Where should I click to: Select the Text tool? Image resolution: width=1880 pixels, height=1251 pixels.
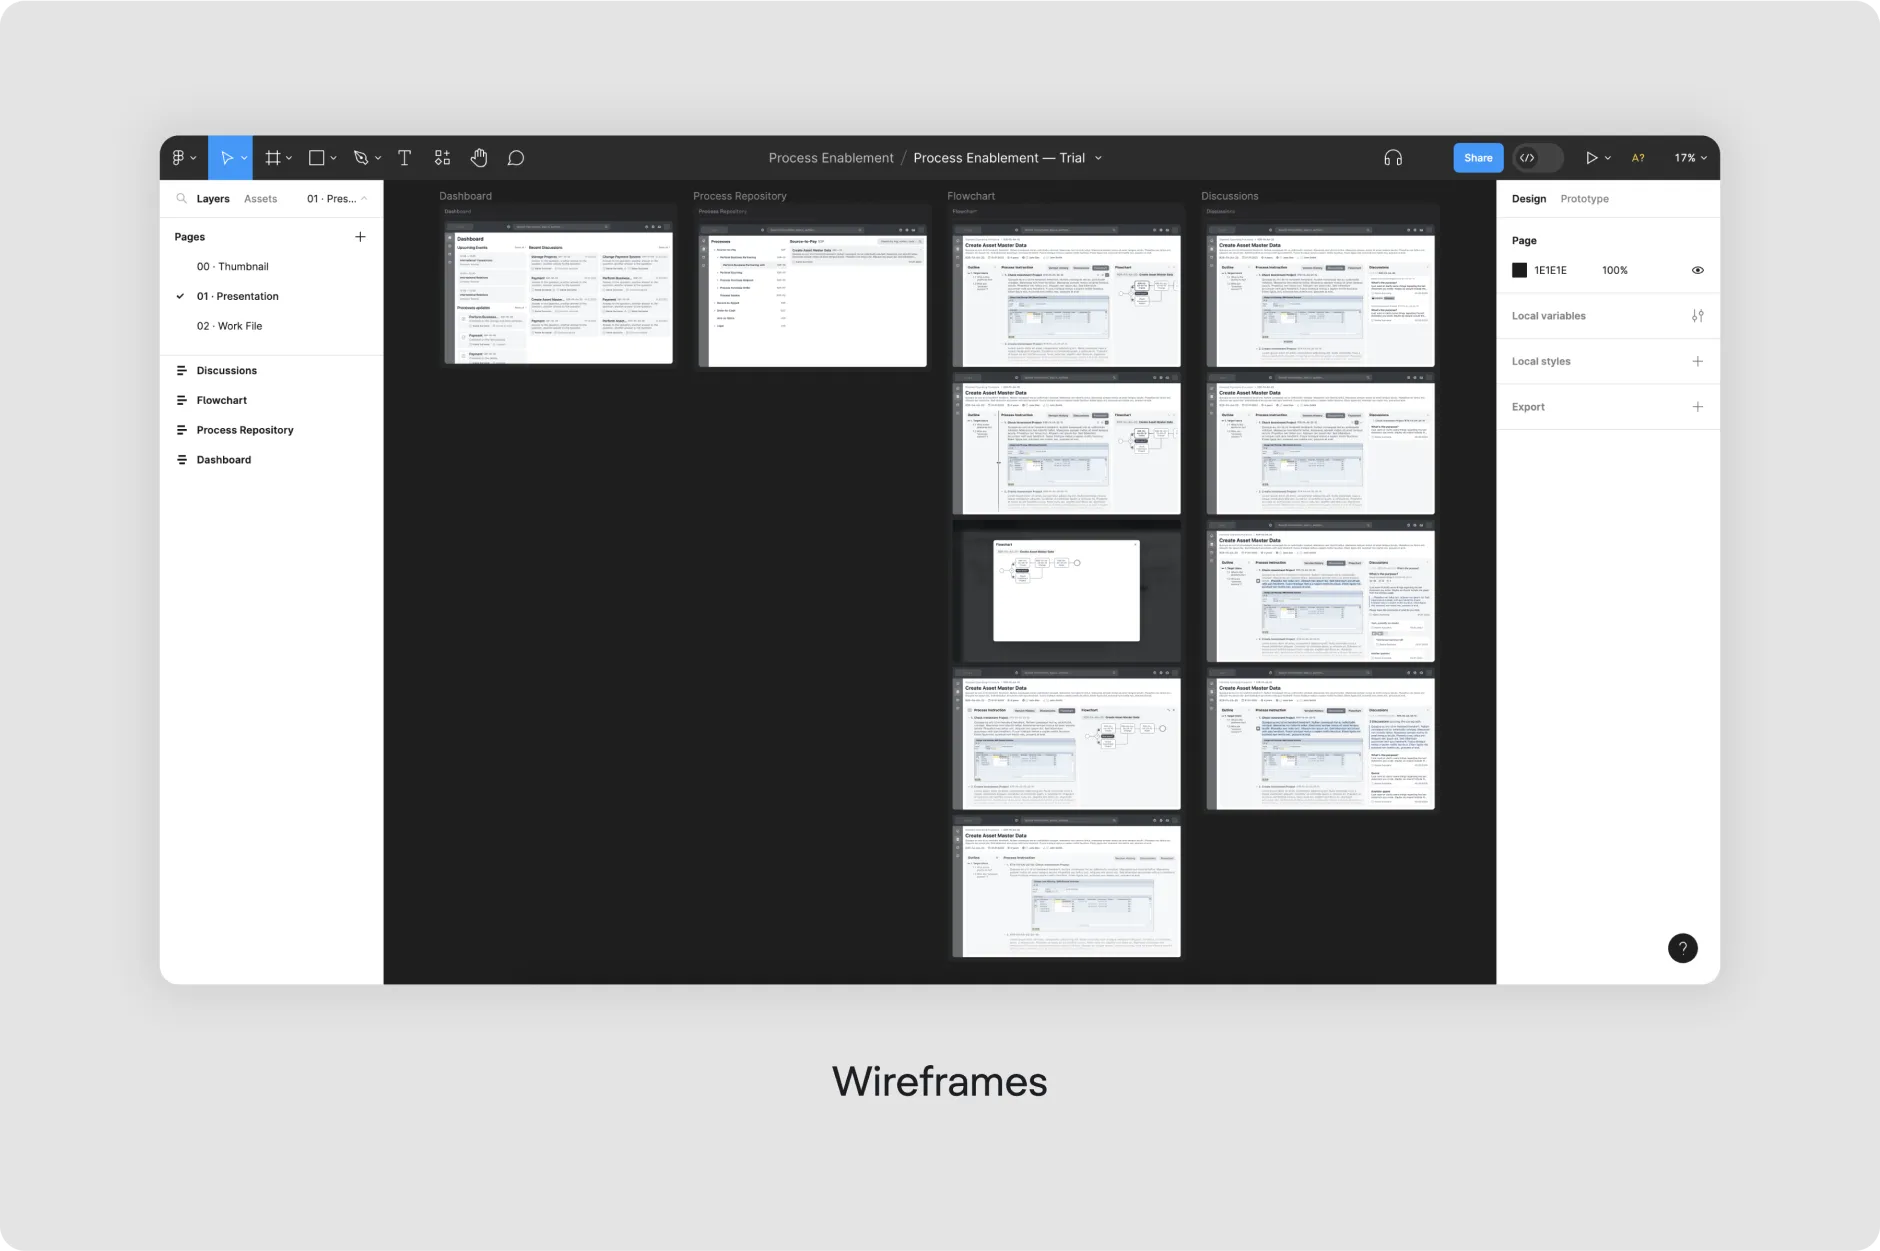pos(404,157)
